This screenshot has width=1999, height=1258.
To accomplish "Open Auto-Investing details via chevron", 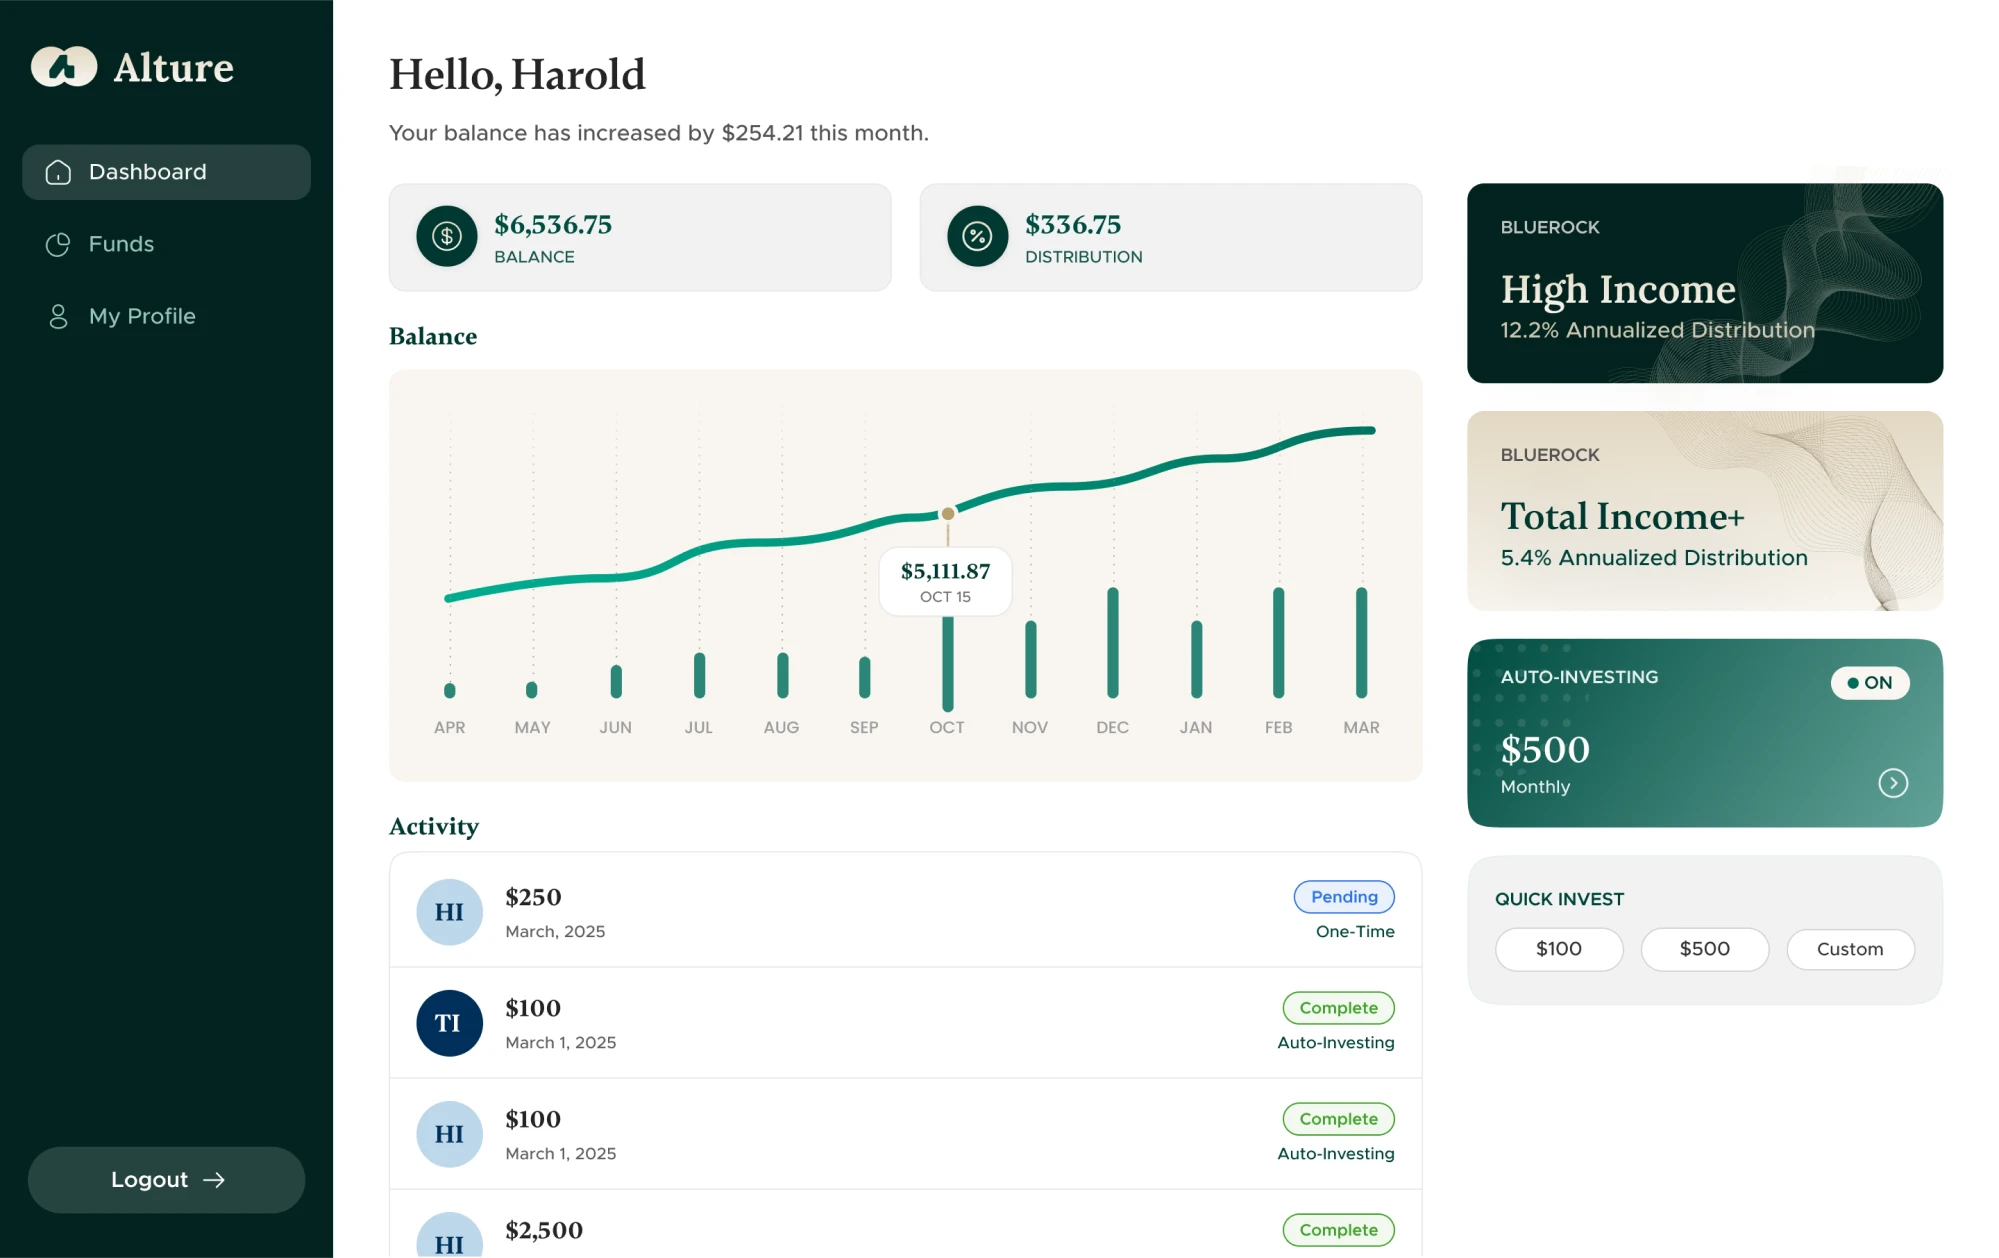I will coord(1893,783).
